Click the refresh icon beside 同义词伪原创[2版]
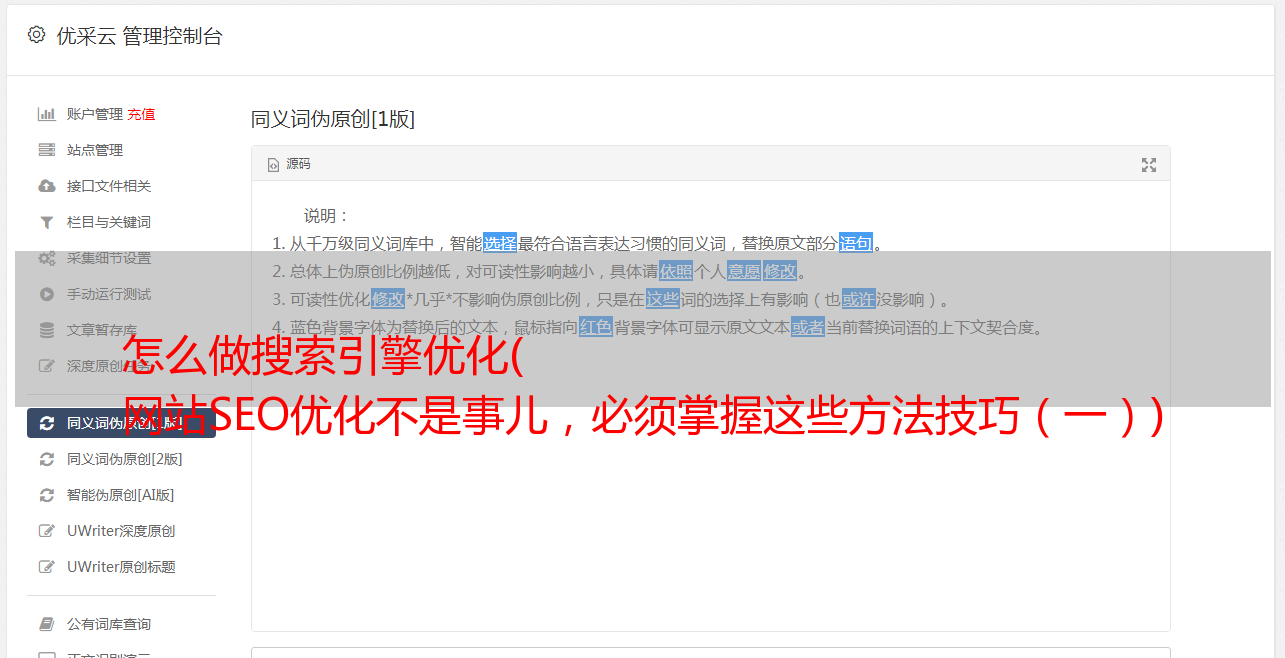Screen dimensions: 1285x658 coord(46,459)
